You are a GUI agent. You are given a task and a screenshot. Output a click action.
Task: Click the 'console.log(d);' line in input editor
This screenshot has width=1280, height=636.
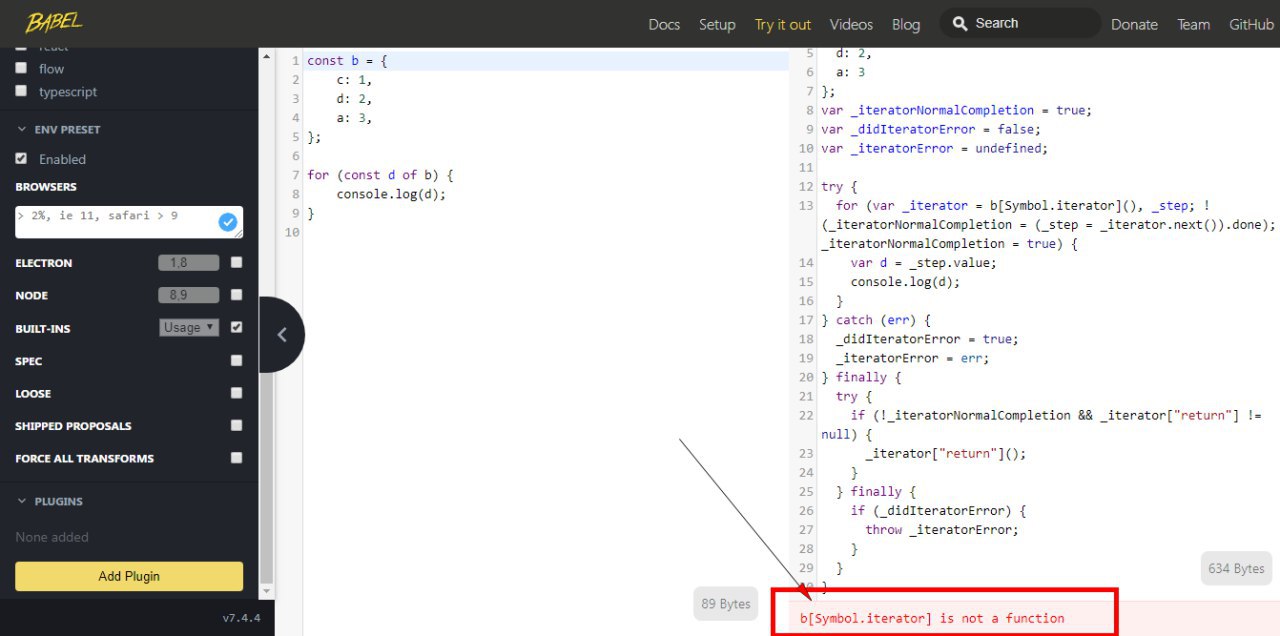click(x=391, y=194)
